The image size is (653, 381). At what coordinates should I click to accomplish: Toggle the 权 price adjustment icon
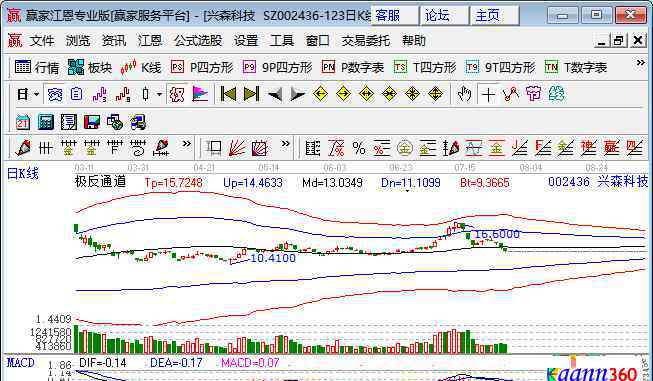[x=177, y=95]
